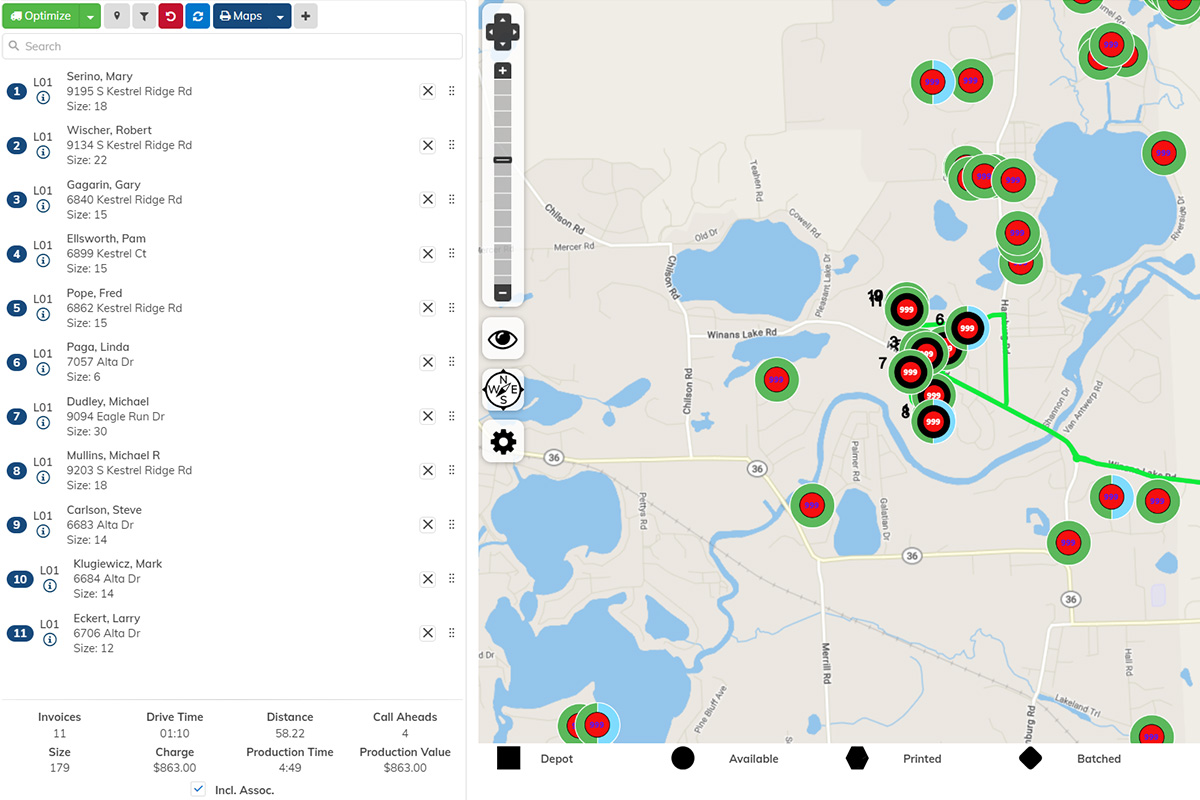
Task: Click the red undo reset icon
Action: (171, 16)
